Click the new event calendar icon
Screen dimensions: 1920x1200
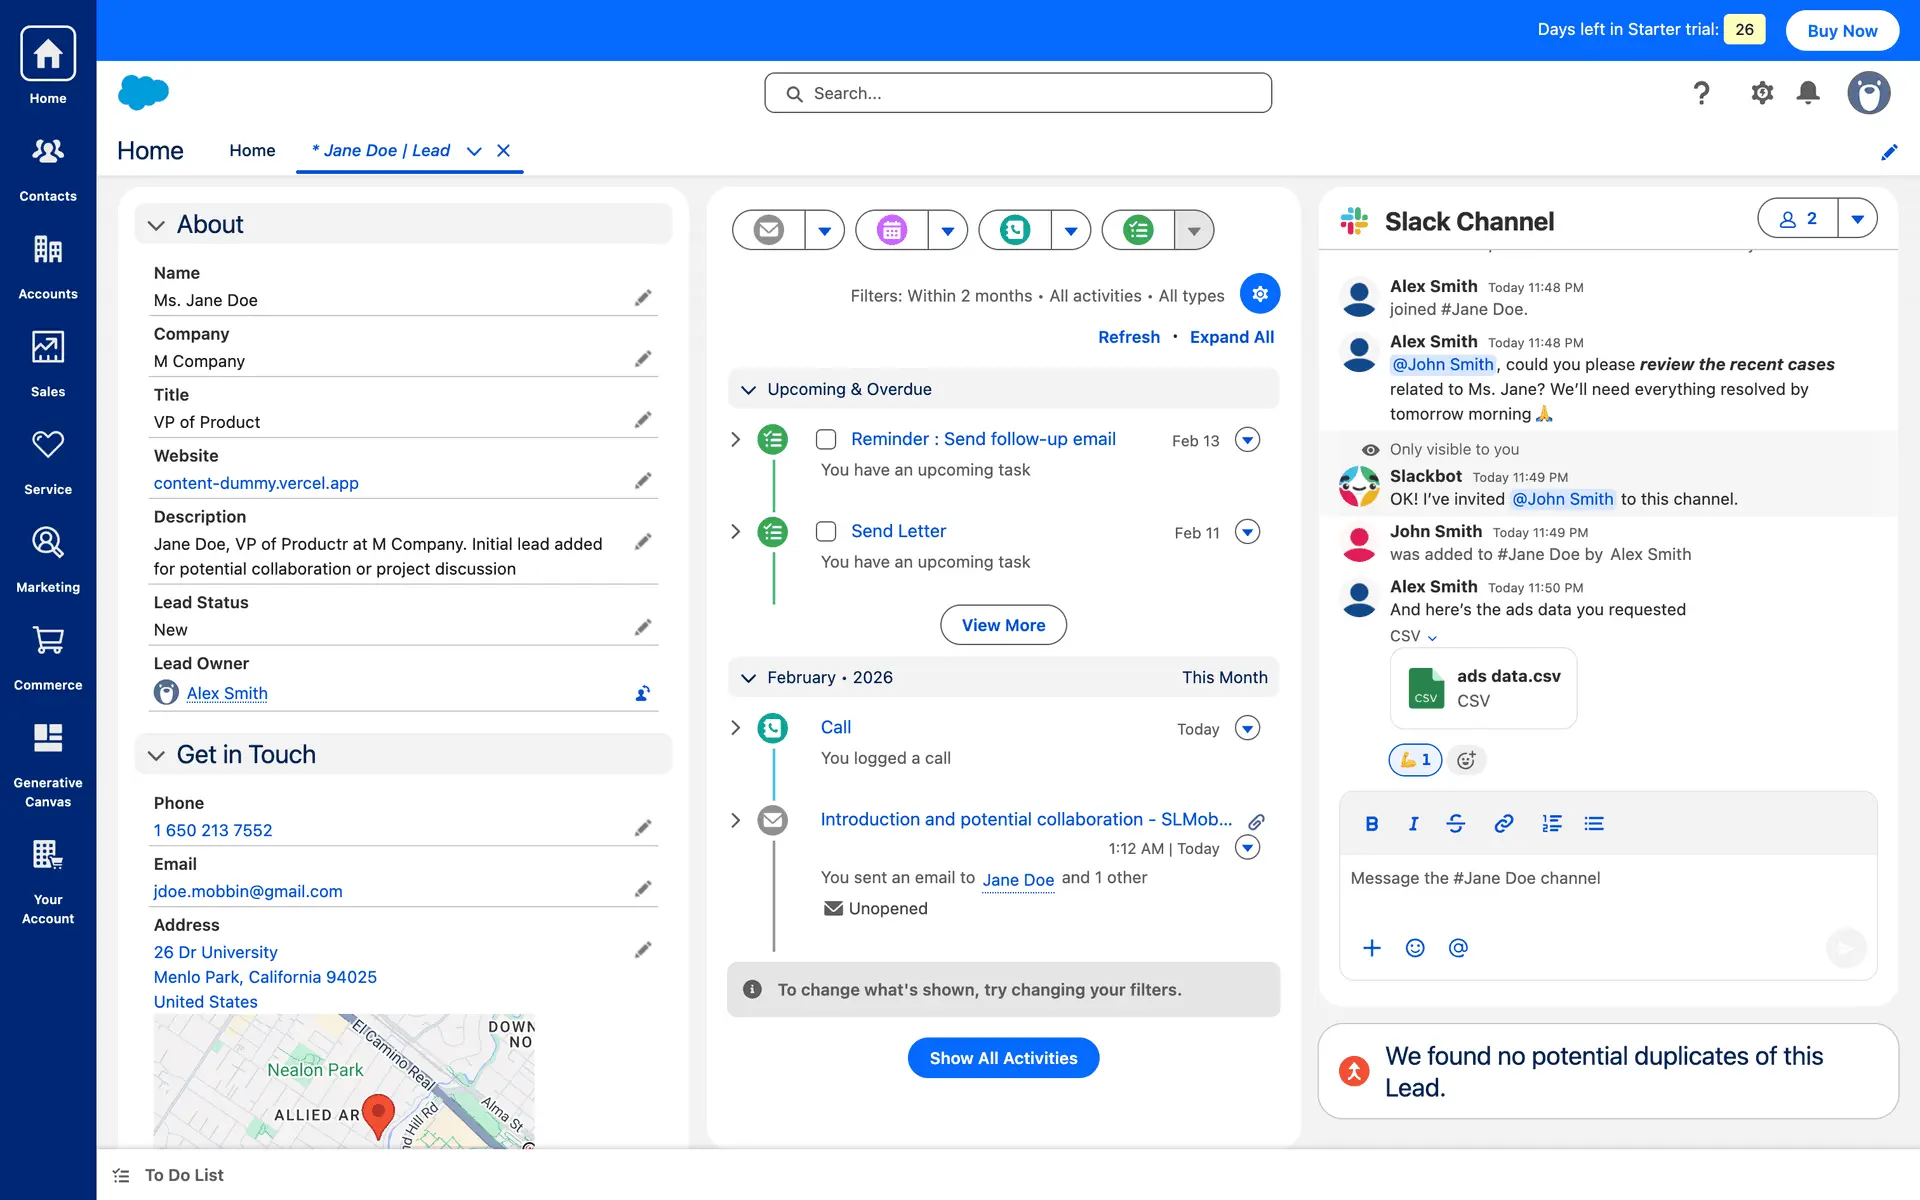pyautogui.click(x=892, y=230)
